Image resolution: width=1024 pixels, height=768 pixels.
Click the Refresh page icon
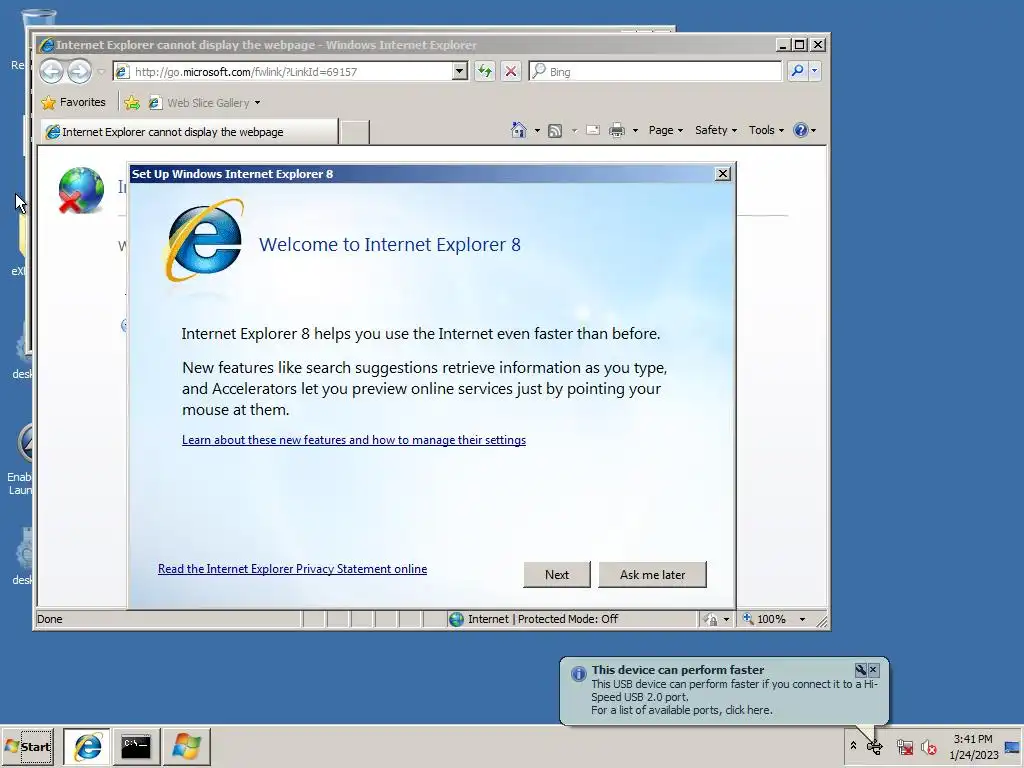tap(485, 71)
